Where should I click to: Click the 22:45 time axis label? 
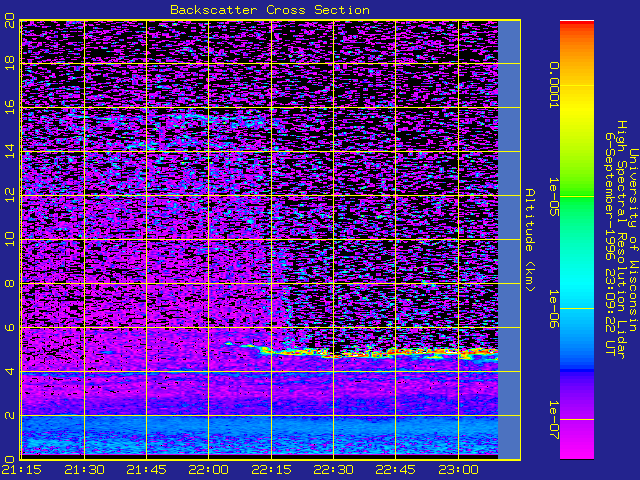[x=396, y=470]
